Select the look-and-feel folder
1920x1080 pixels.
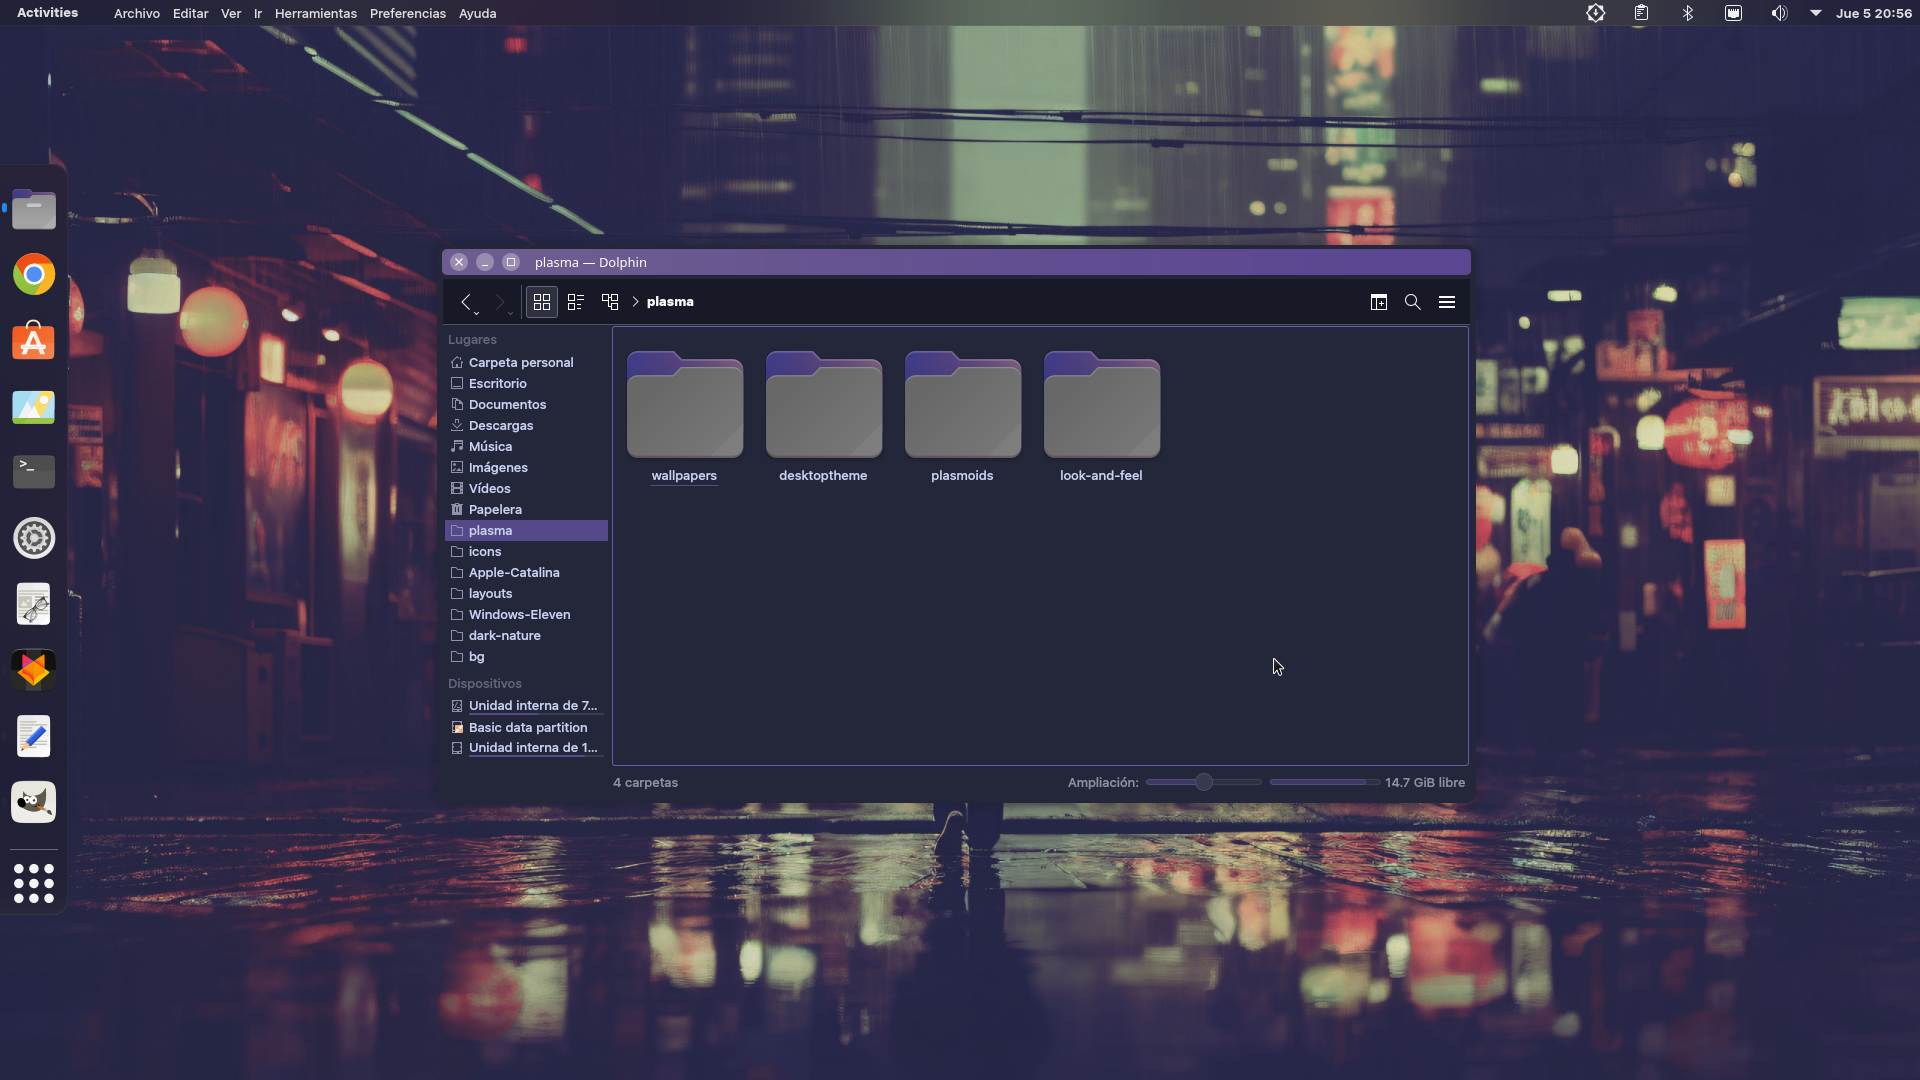point(1101,417)
